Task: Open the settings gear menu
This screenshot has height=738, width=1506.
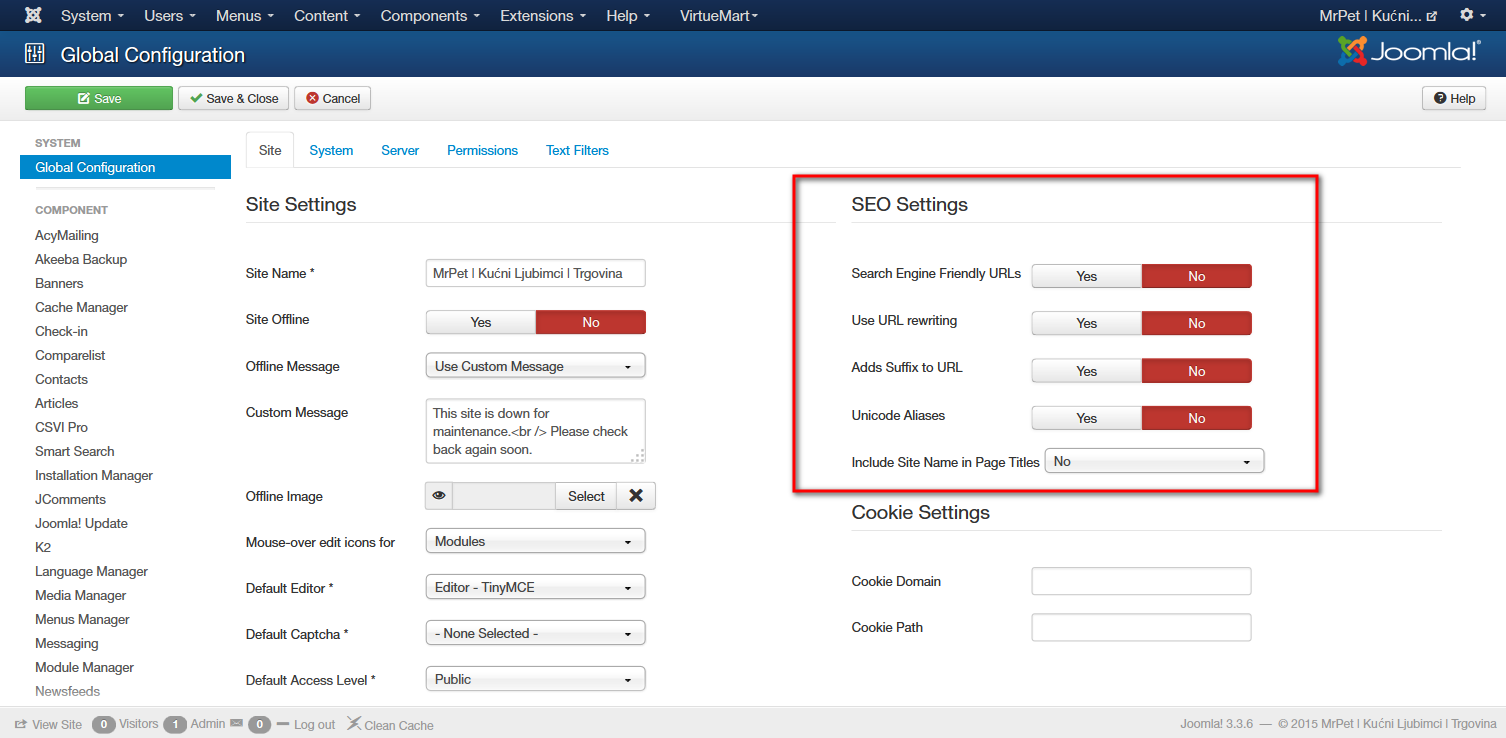Action: pyautogui.click(x=1467, y=16)
